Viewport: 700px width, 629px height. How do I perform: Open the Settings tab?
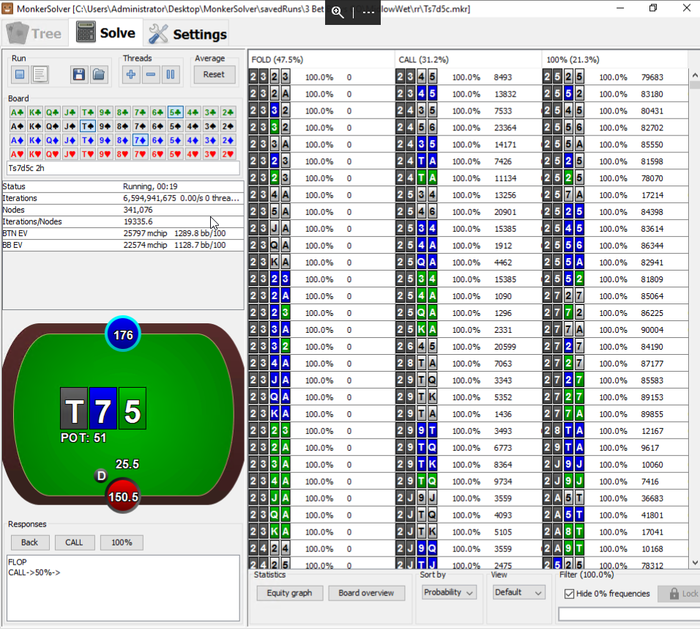click(188, 33)
